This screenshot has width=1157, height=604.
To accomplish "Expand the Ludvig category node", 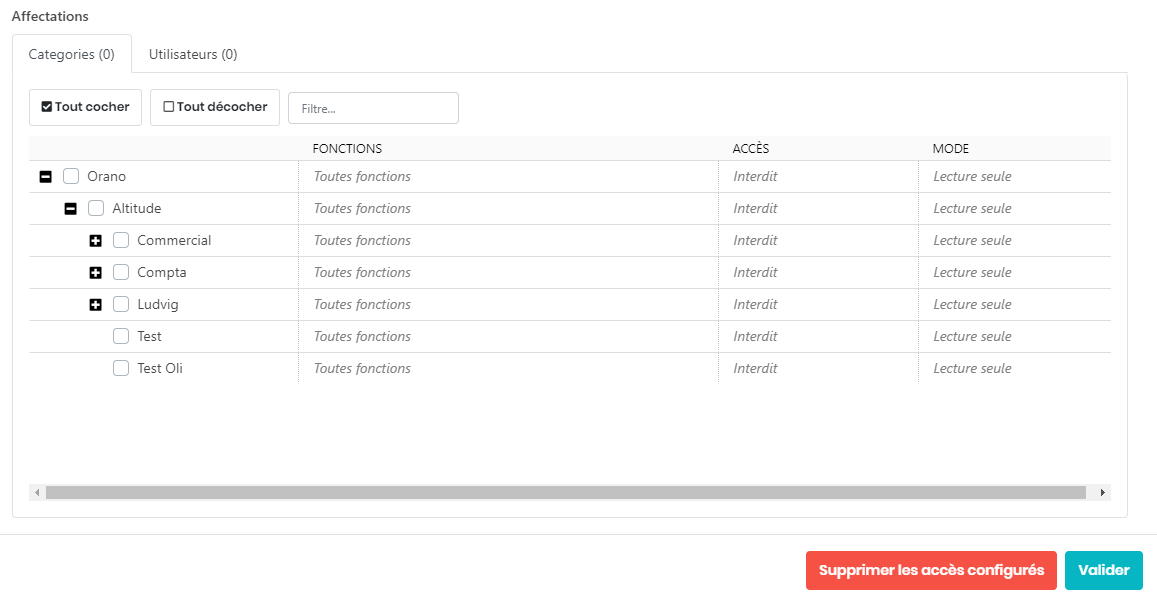I will point(96,305).
